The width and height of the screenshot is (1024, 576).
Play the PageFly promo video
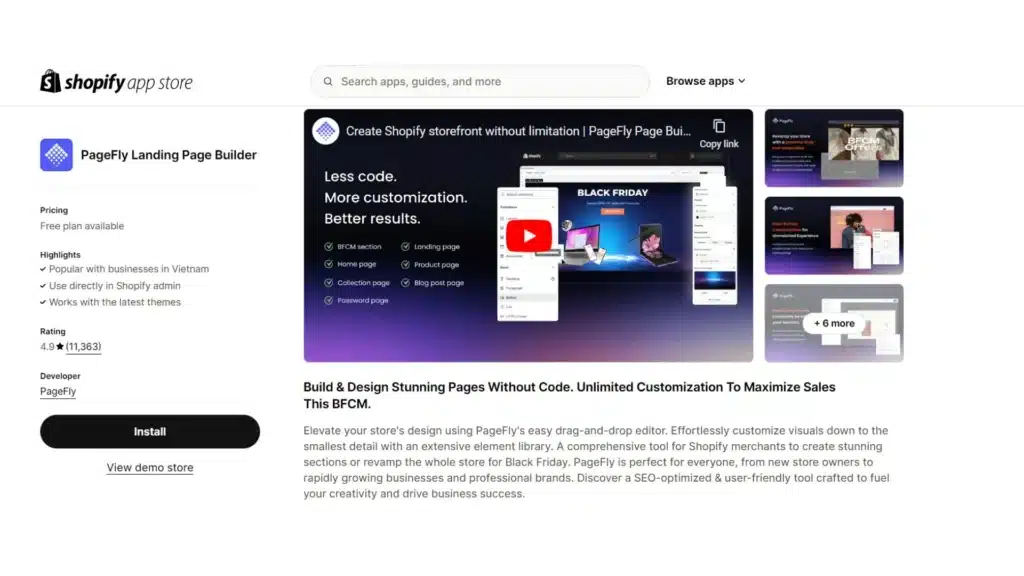click(x=528, y=235)
